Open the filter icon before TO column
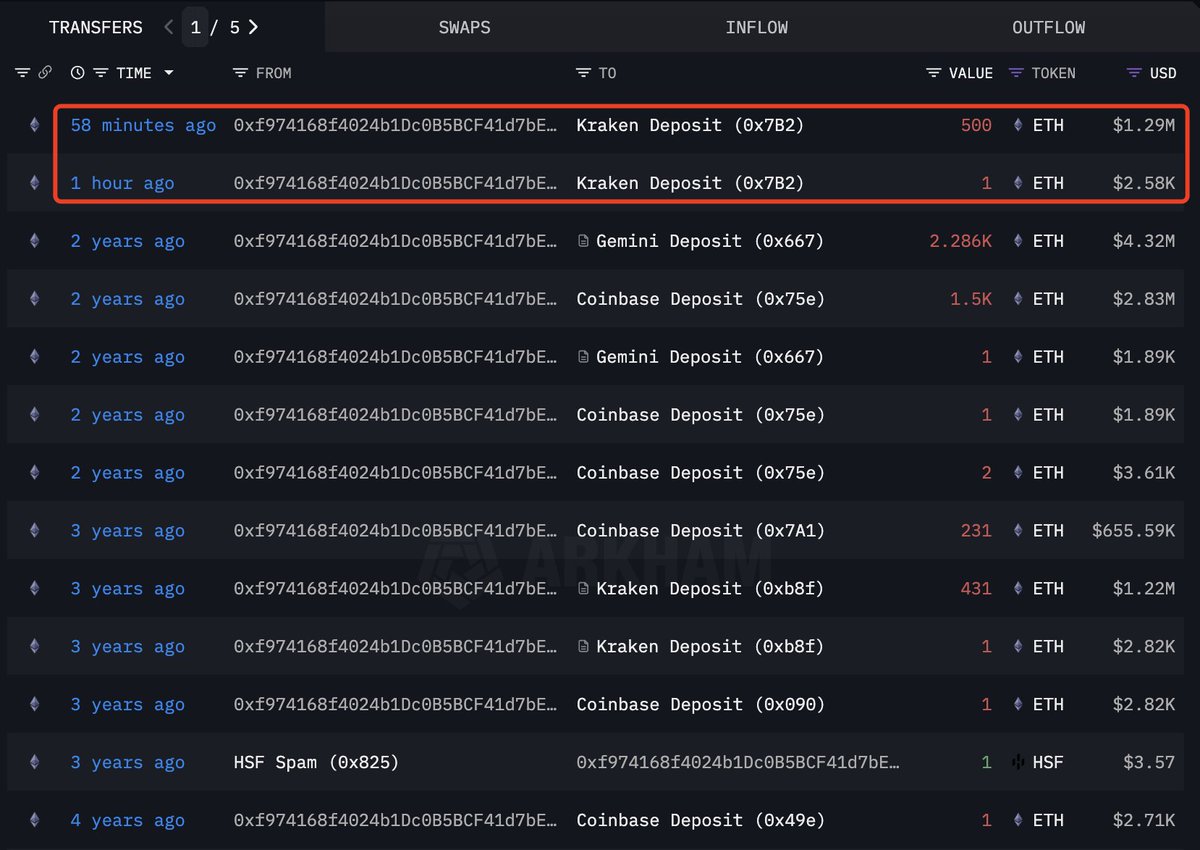Screen dimensions: 1200x850 [584, 73]
